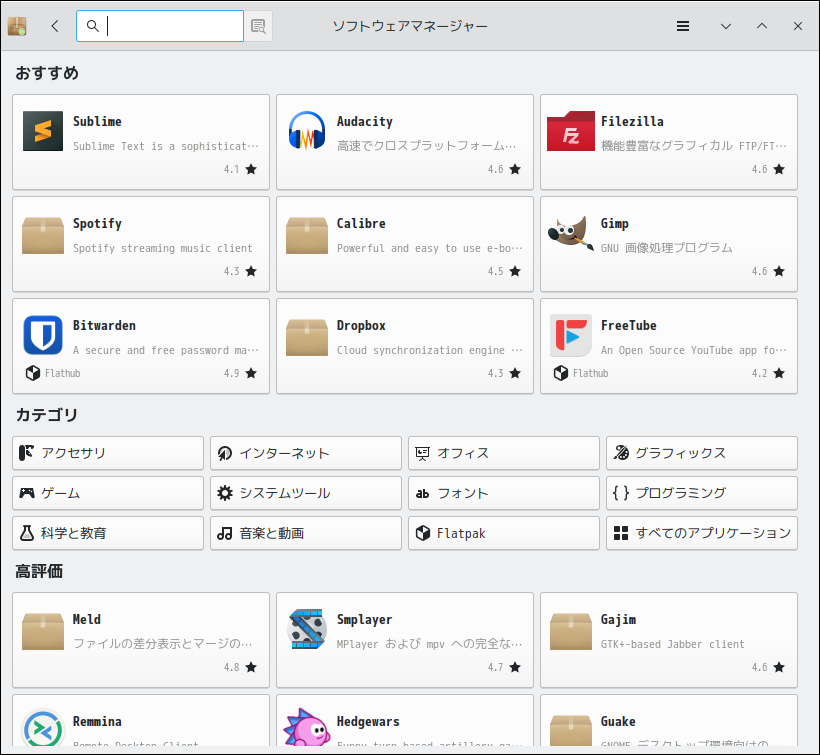Click the Software Manager icon in title bar
This screenshot has height=755, width=820.
point(17,26)
